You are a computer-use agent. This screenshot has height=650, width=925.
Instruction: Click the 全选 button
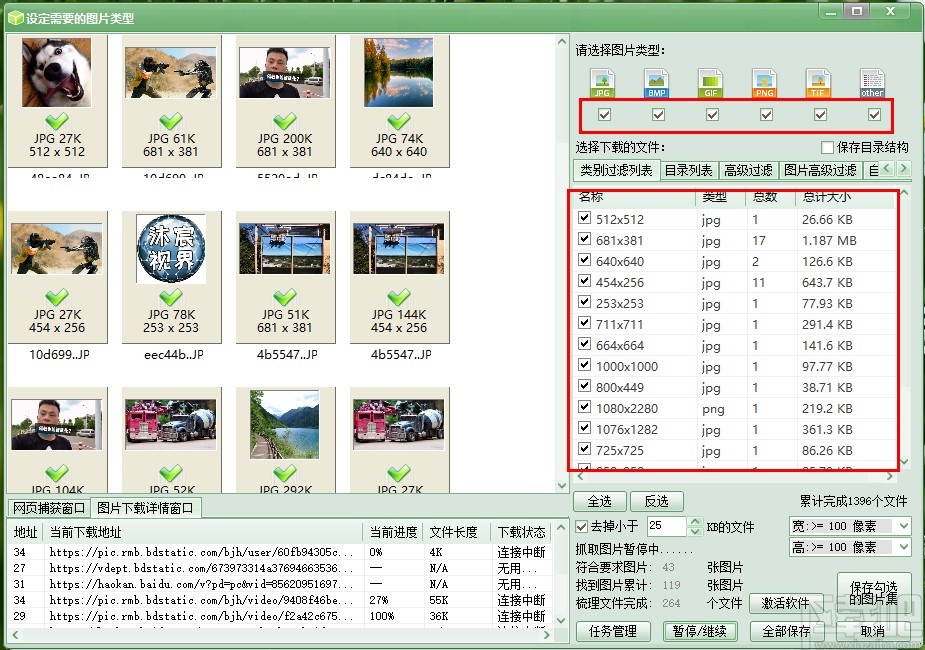pyautogui.click(x=599, y=501)
